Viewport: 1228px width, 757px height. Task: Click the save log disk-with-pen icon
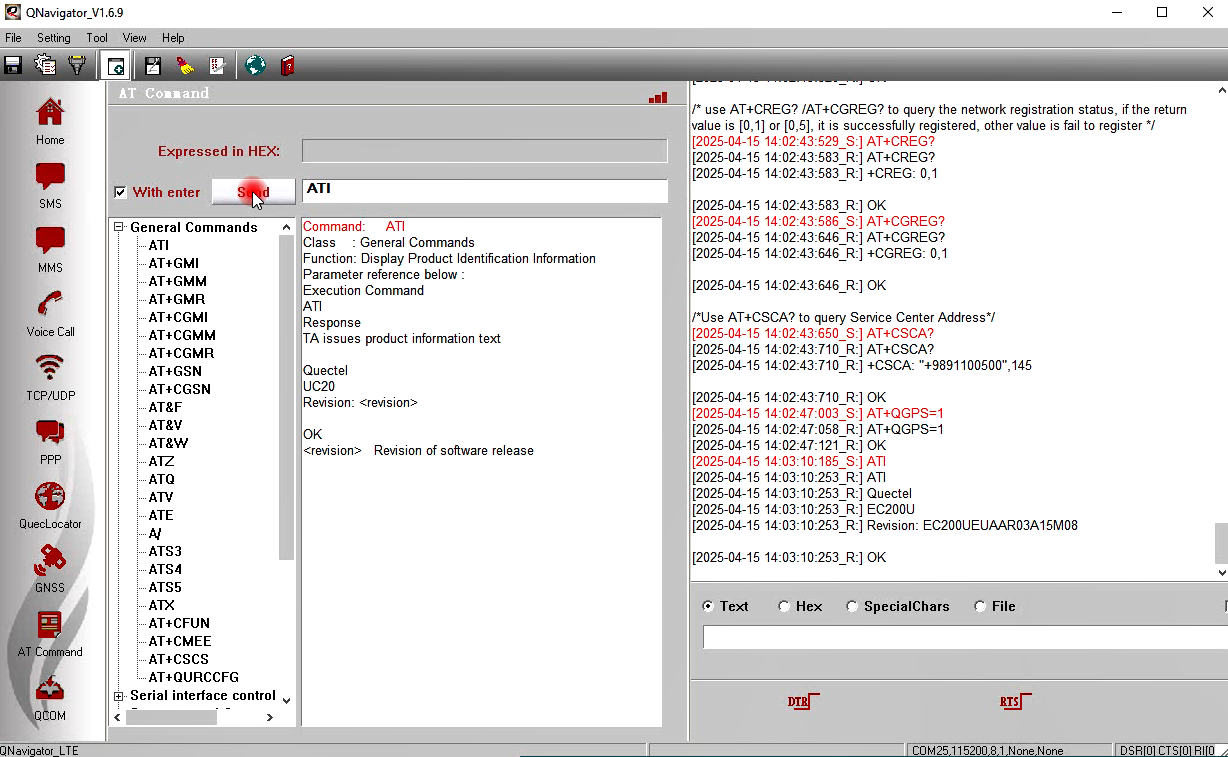[153, 66]
